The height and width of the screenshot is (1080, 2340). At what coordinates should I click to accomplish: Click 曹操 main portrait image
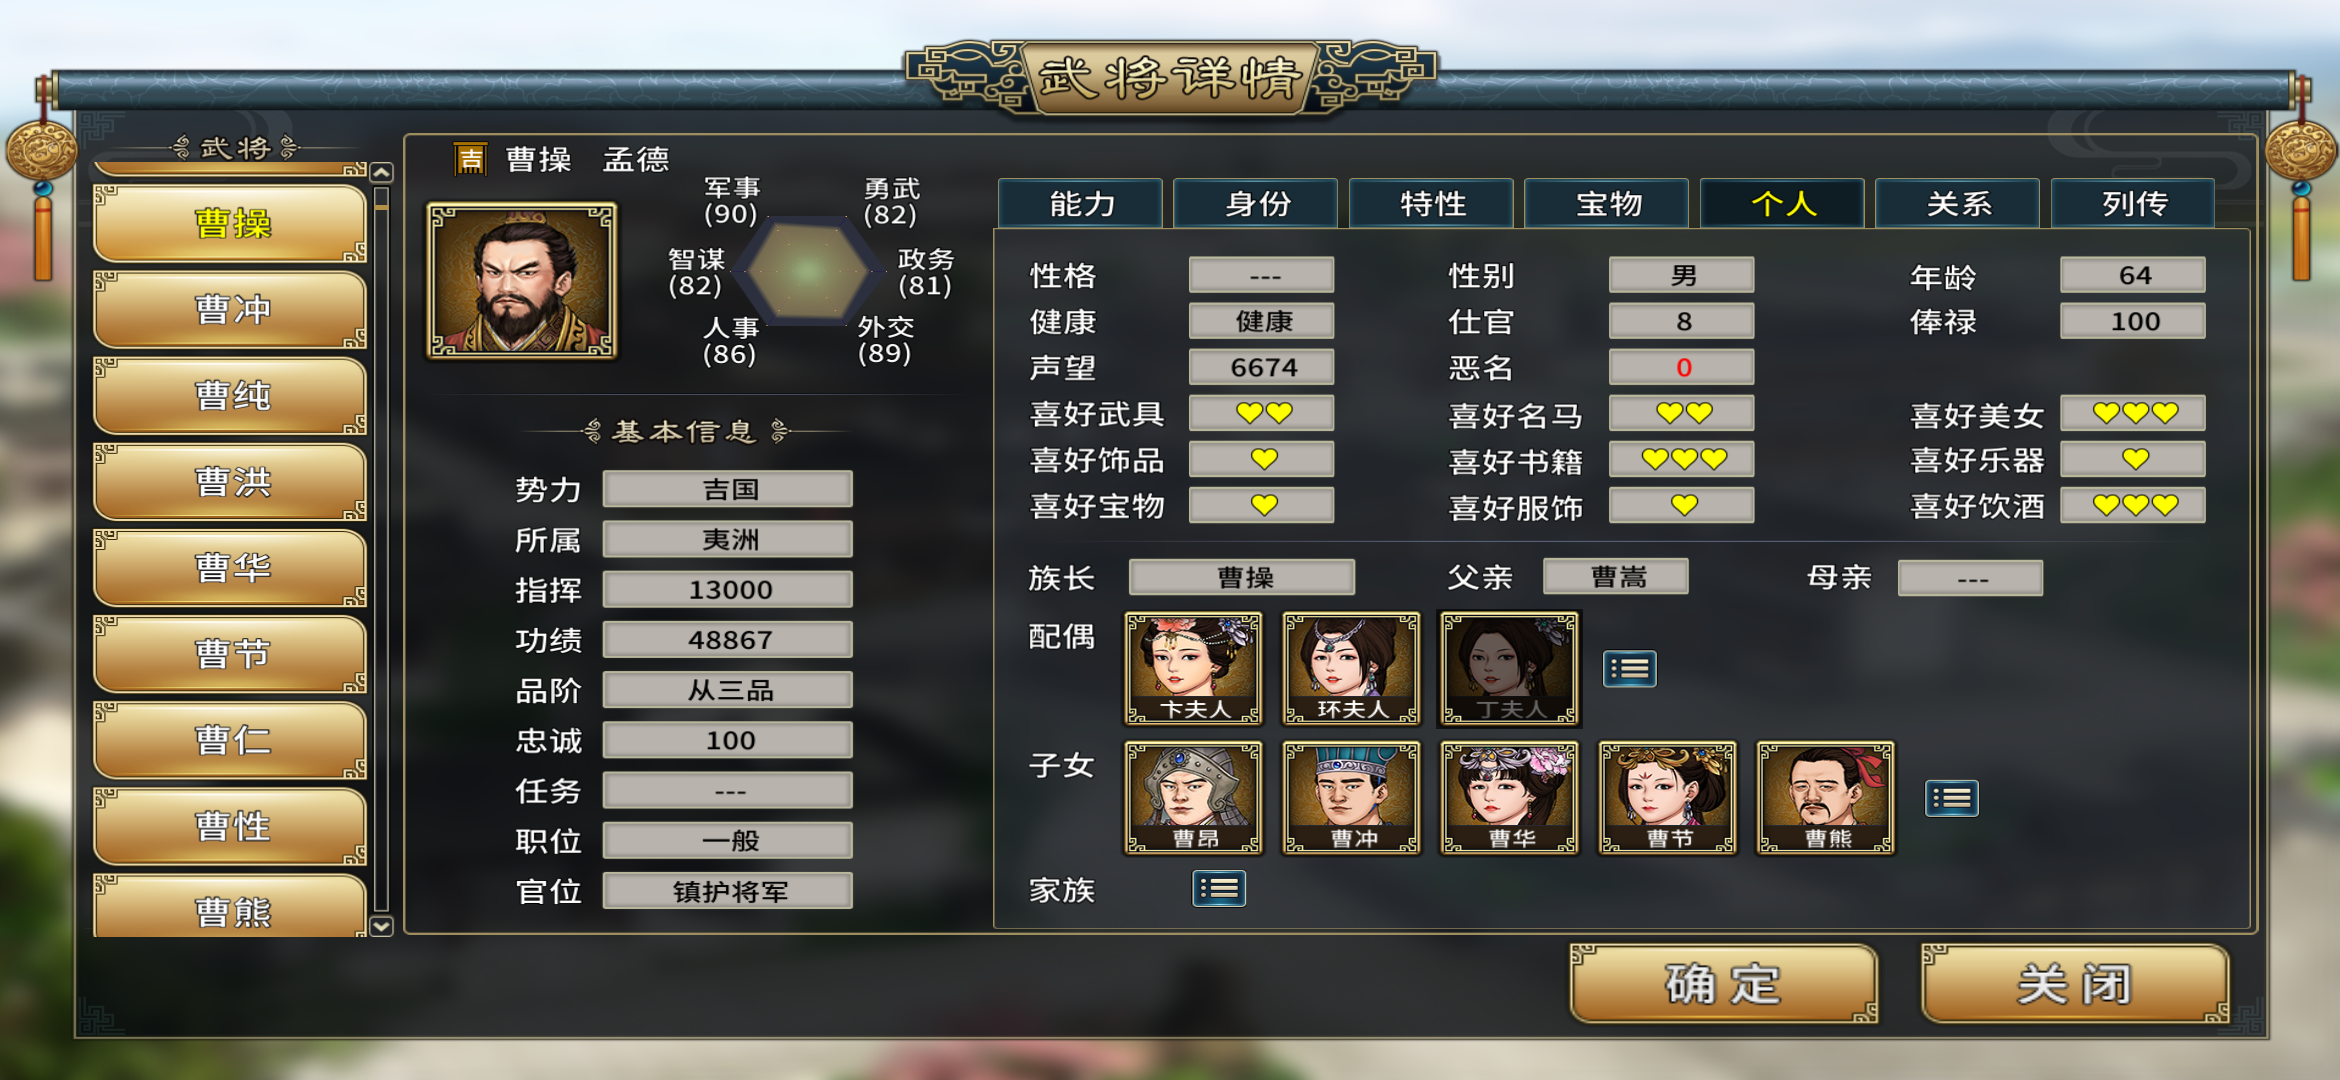point(522,281)
